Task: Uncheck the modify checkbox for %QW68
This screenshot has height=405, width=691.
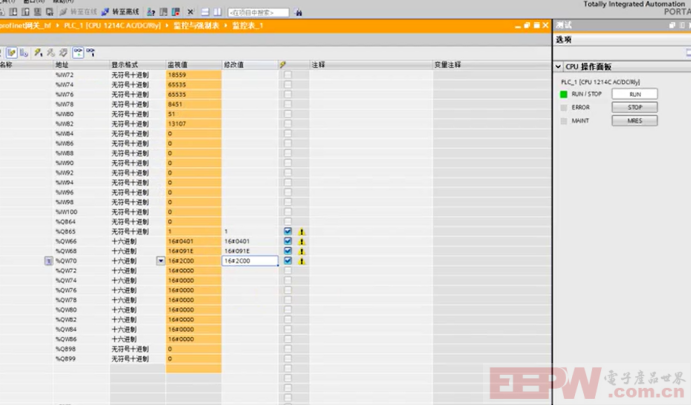Action: click(x=288, y=250)
